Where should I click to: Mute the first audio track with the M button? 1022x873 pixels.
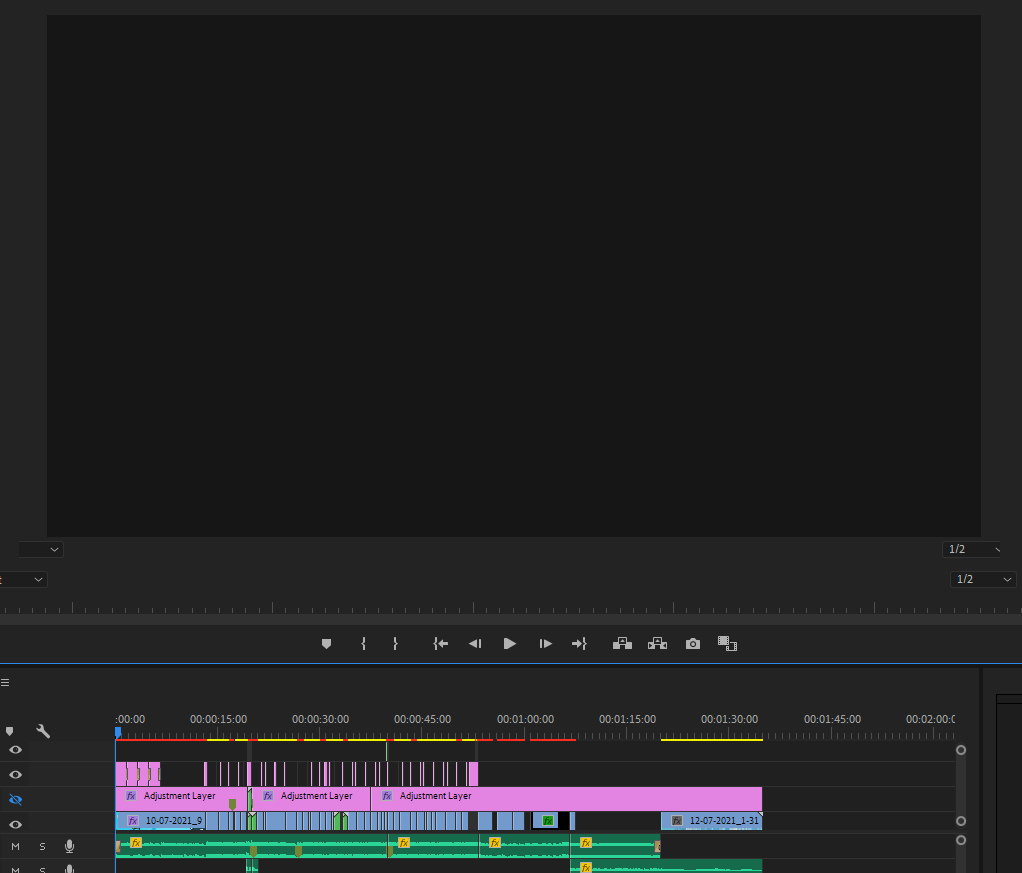pyautogui.click(x=16, y=845)
